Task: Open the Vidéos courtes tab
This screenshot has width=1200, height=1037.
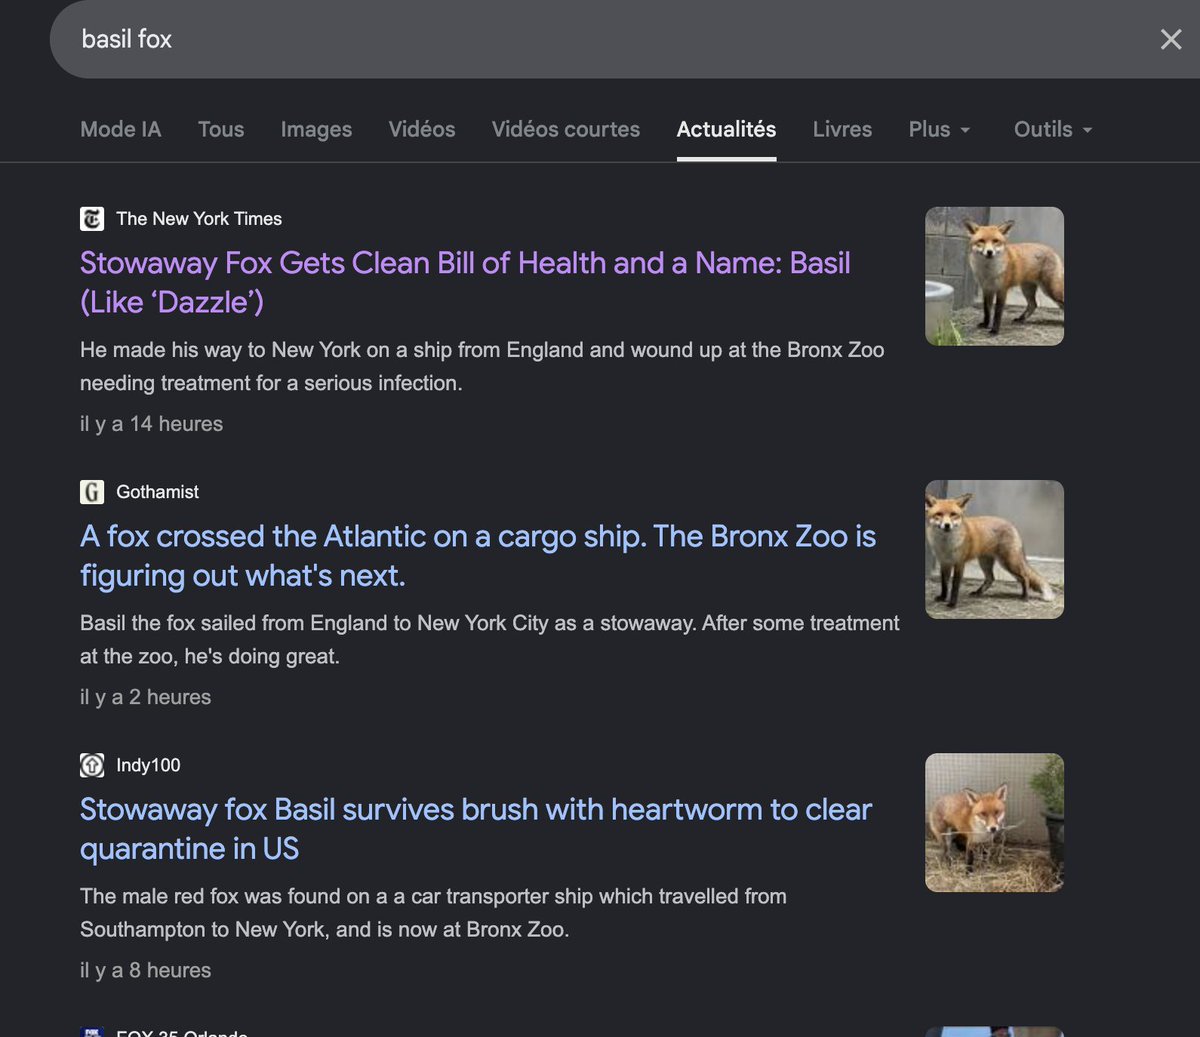Action: coord(566,129)
